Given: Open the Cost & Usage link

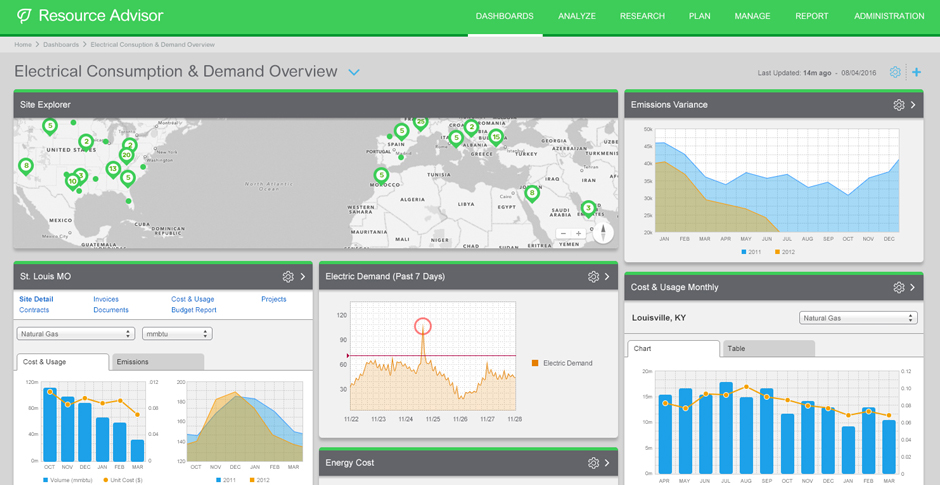Looking at the screenshot, I should 192,299.
